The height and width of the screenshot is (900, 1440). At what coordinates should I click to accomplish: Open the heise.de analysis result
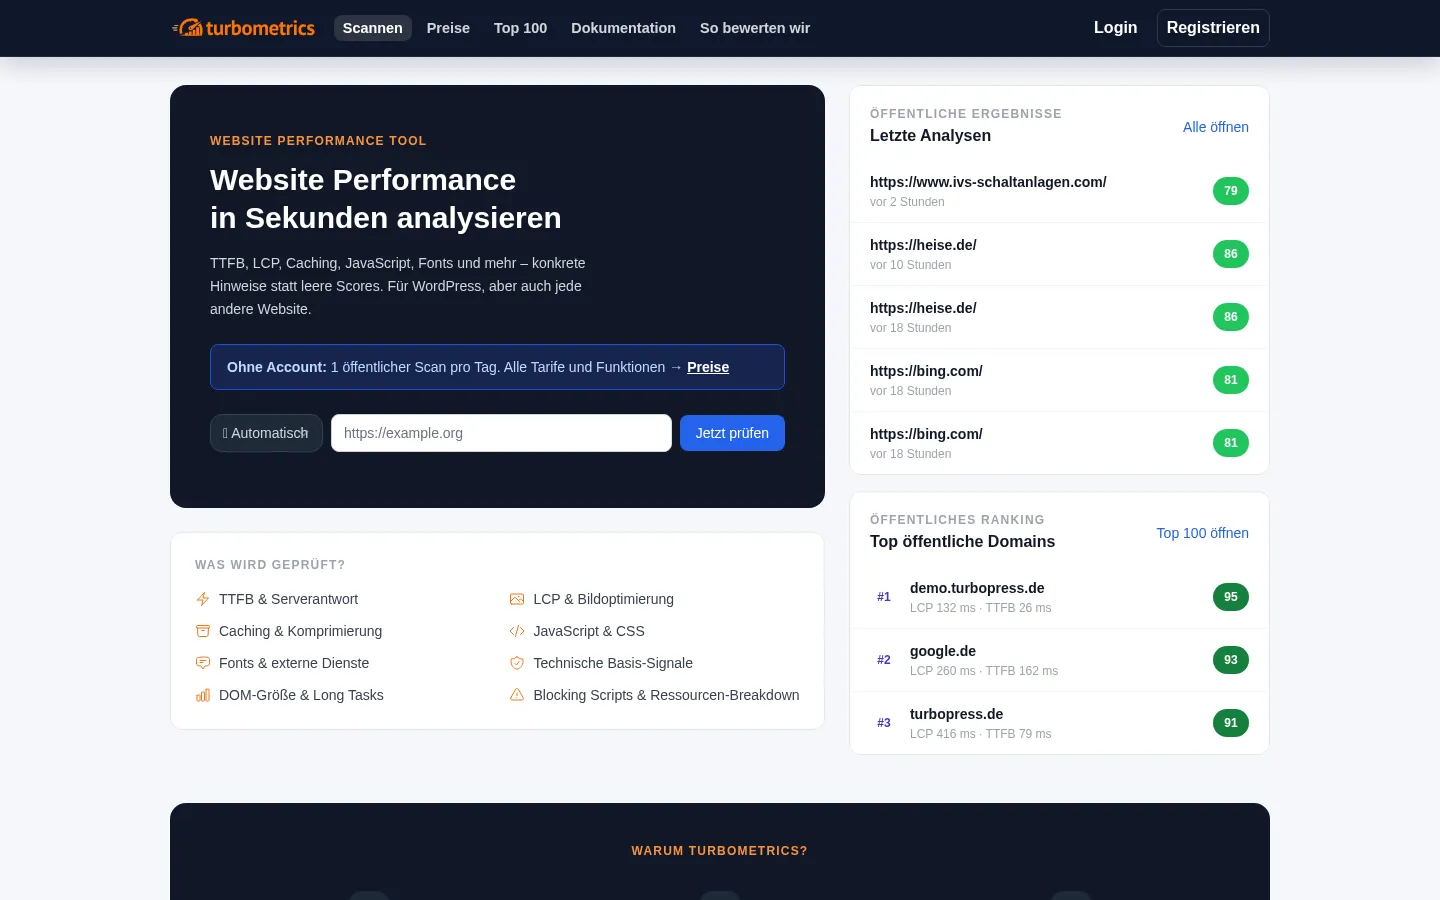pyautogui.click(x=923, y=245)
